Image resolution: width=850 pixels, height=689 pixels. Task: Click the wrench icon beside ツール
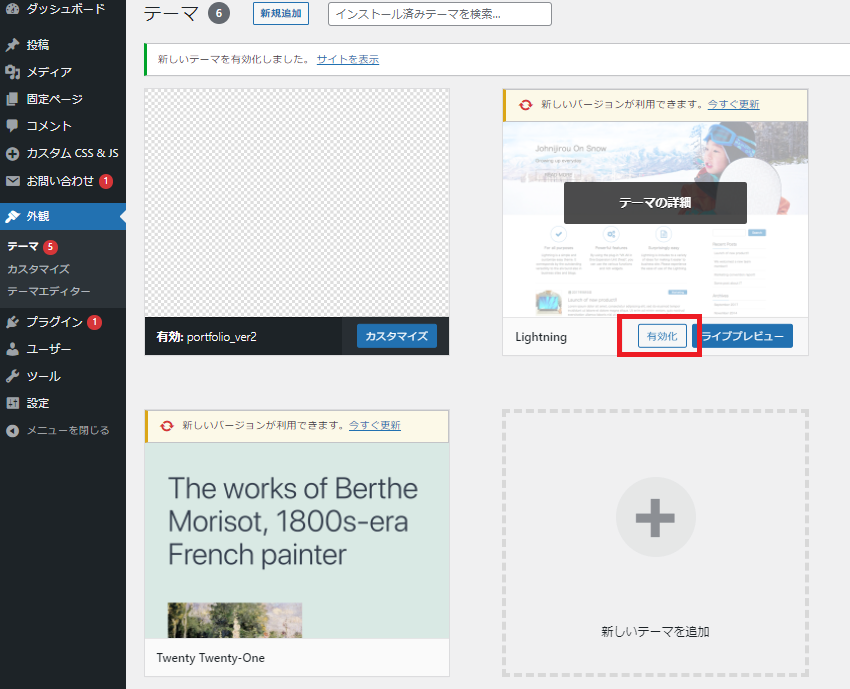tap(12, 376)
